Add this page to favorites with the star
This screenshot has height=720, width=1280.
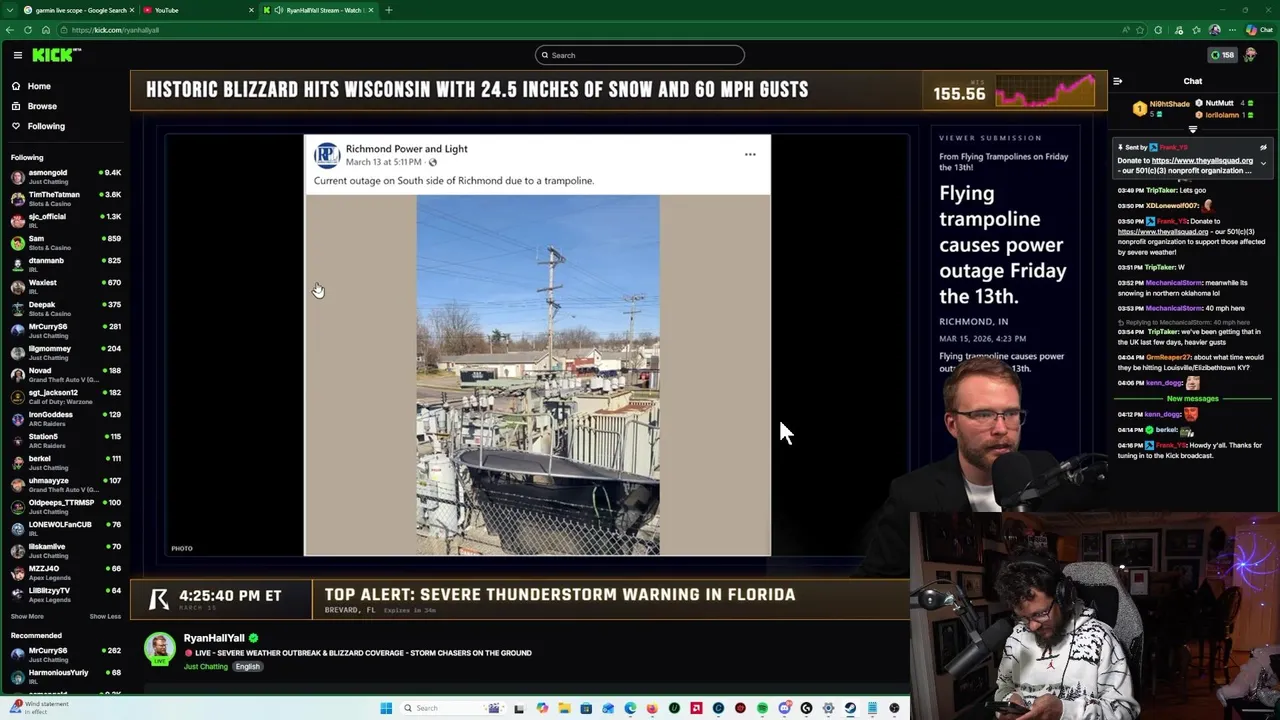click(1140, 30)
